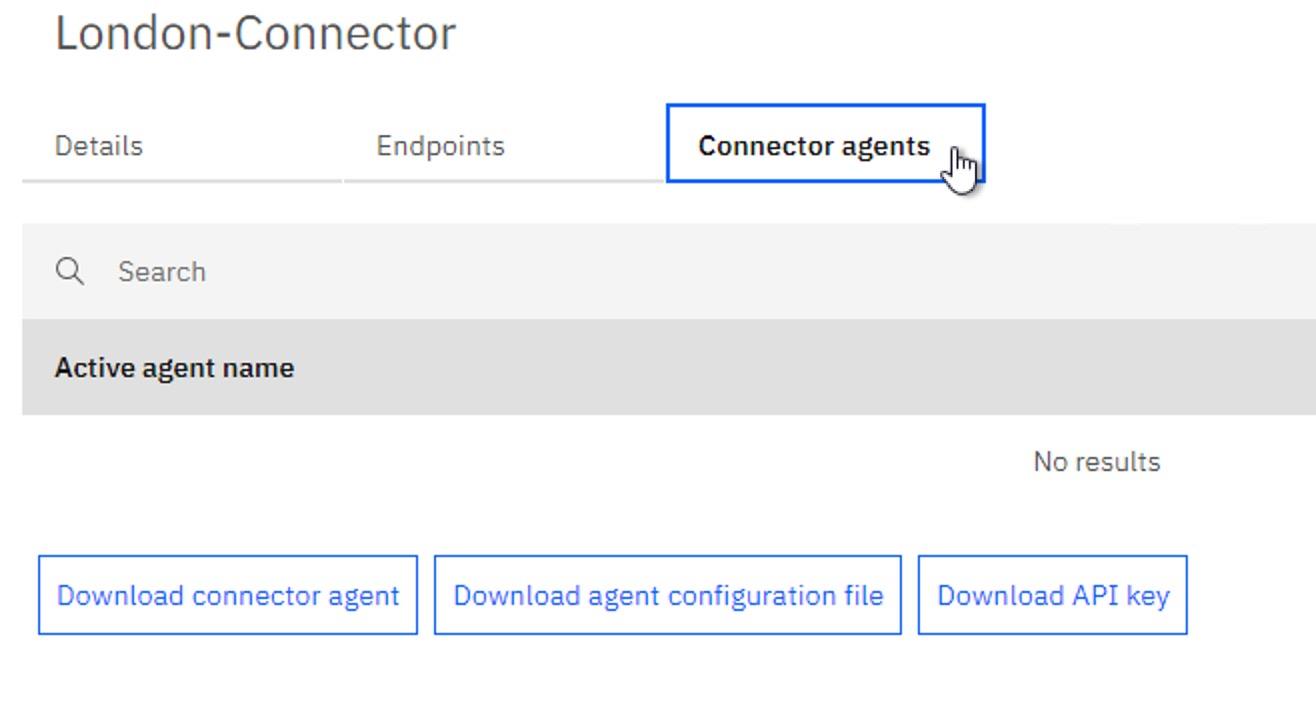Click Download API key
Viewport: 1316px width, 708px height.
pyautogui.click(x=1052, y=594)
